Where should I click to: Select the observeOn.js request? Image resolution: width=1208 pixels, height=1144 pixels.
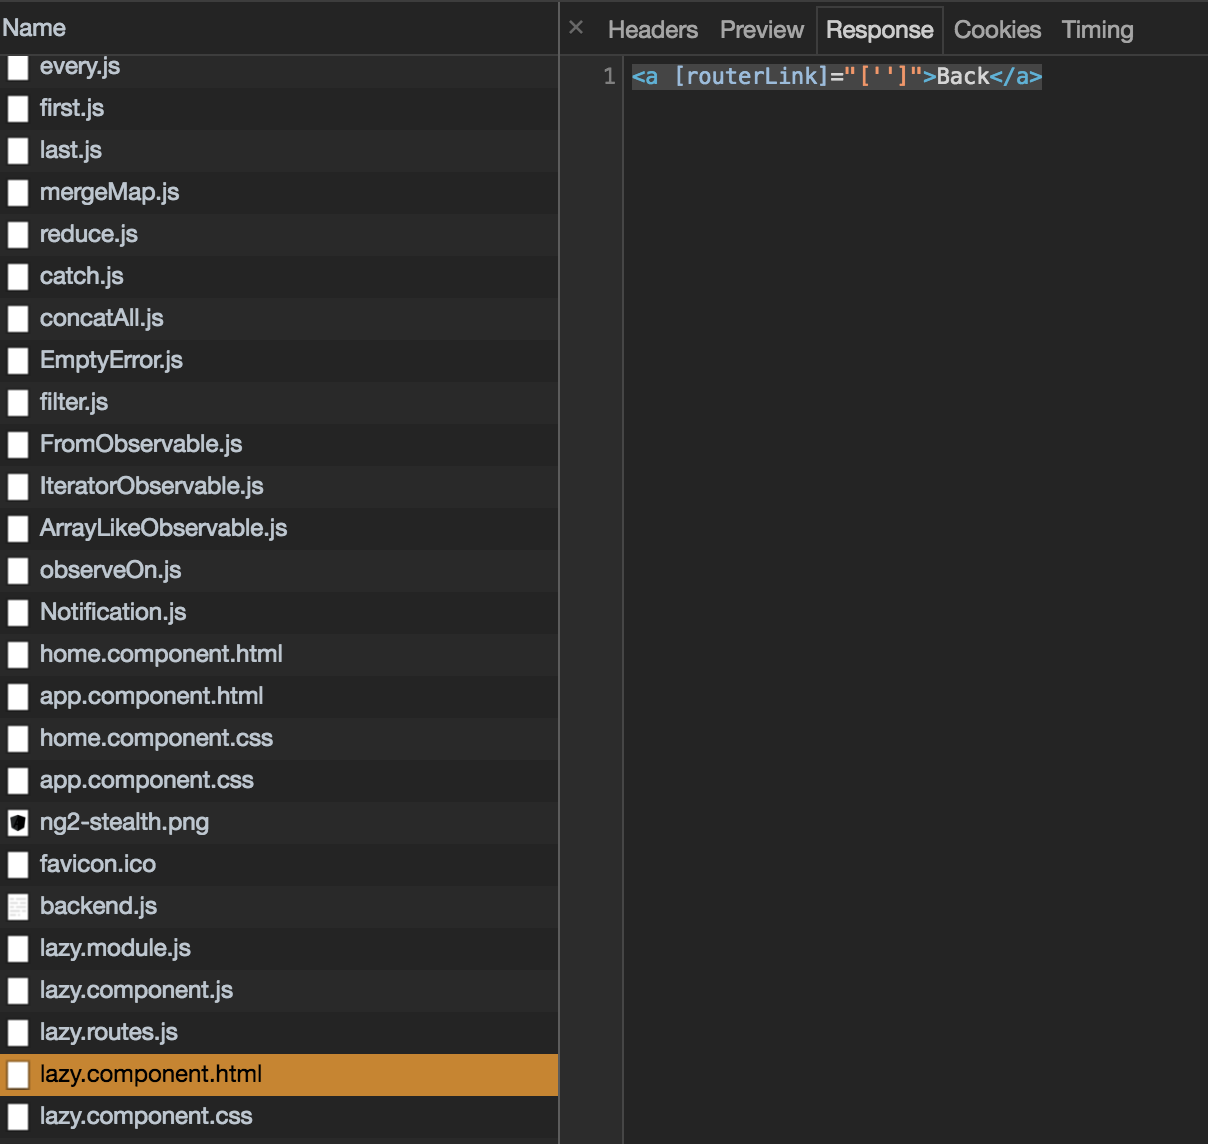click(x=279, y=570)
